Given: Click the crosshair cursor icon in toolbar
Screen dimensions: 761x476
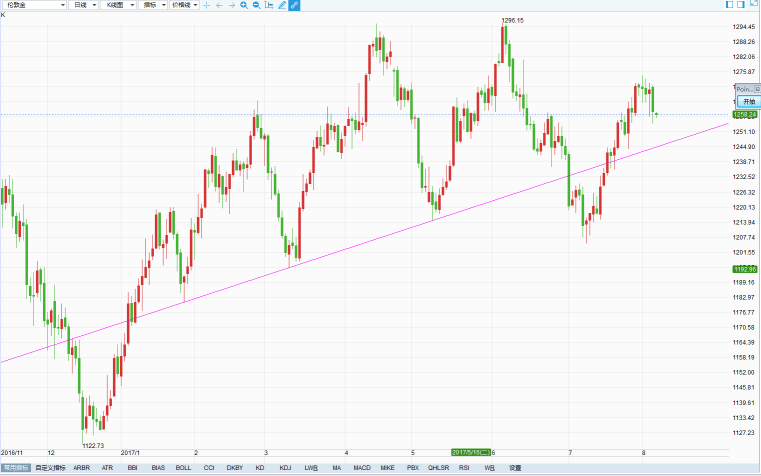Looking at the screenshot, I should [x=207, y=5].
